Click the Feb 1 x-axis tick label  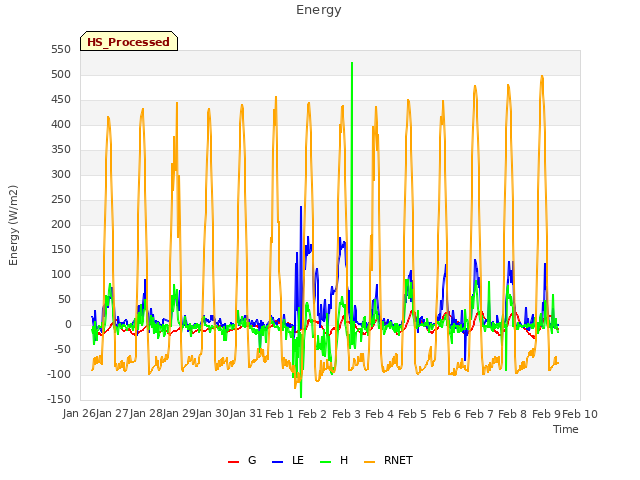tap(279, 414)
